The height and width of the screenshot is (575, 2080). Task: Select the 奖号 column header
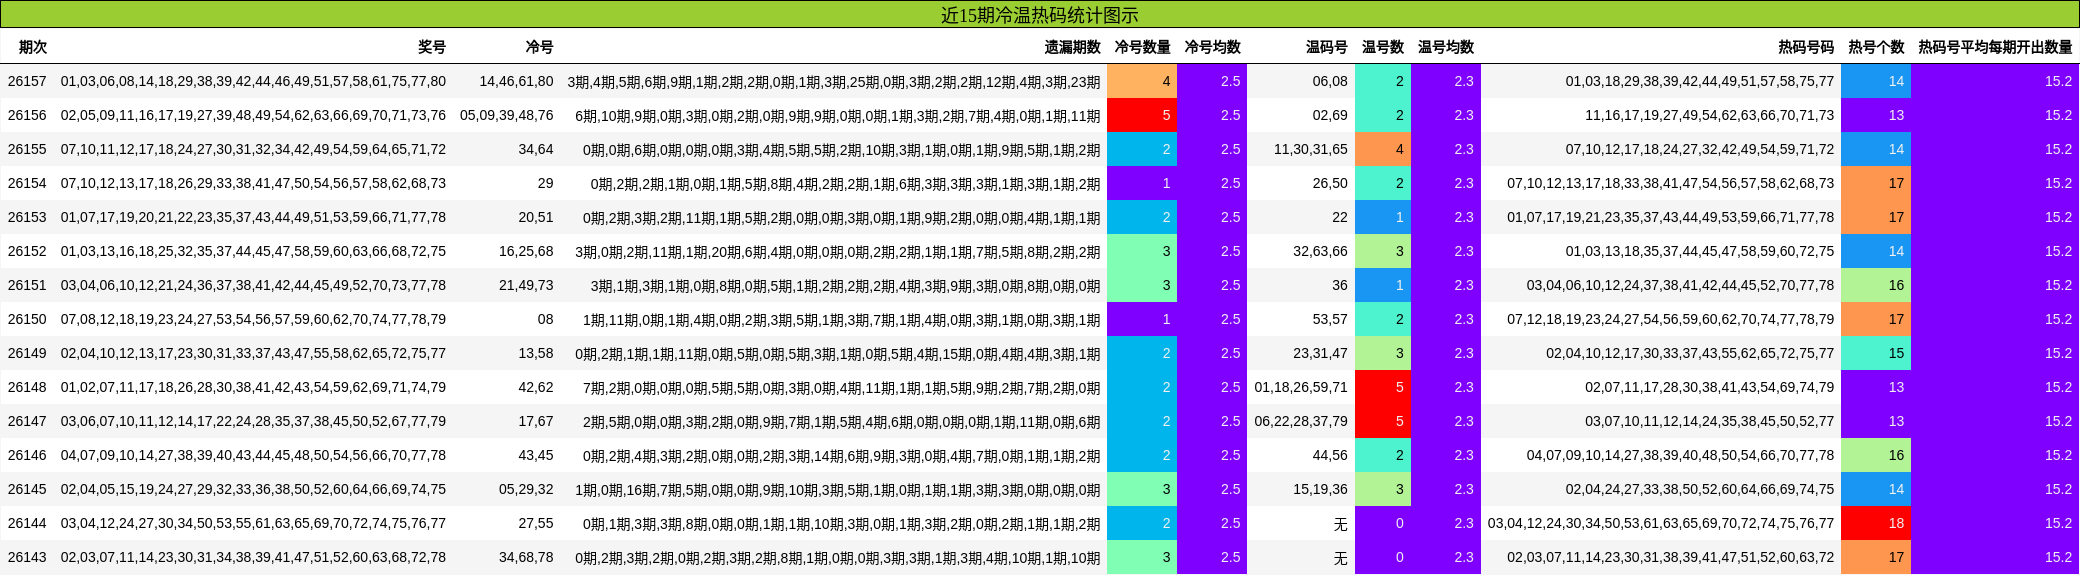[x=432, y=47]
